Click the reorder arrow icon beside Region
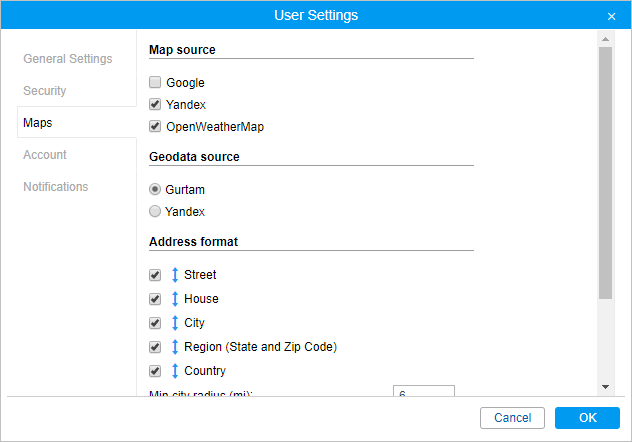The width and height of the screenshot is (632, 442). (x=175, y=347)
